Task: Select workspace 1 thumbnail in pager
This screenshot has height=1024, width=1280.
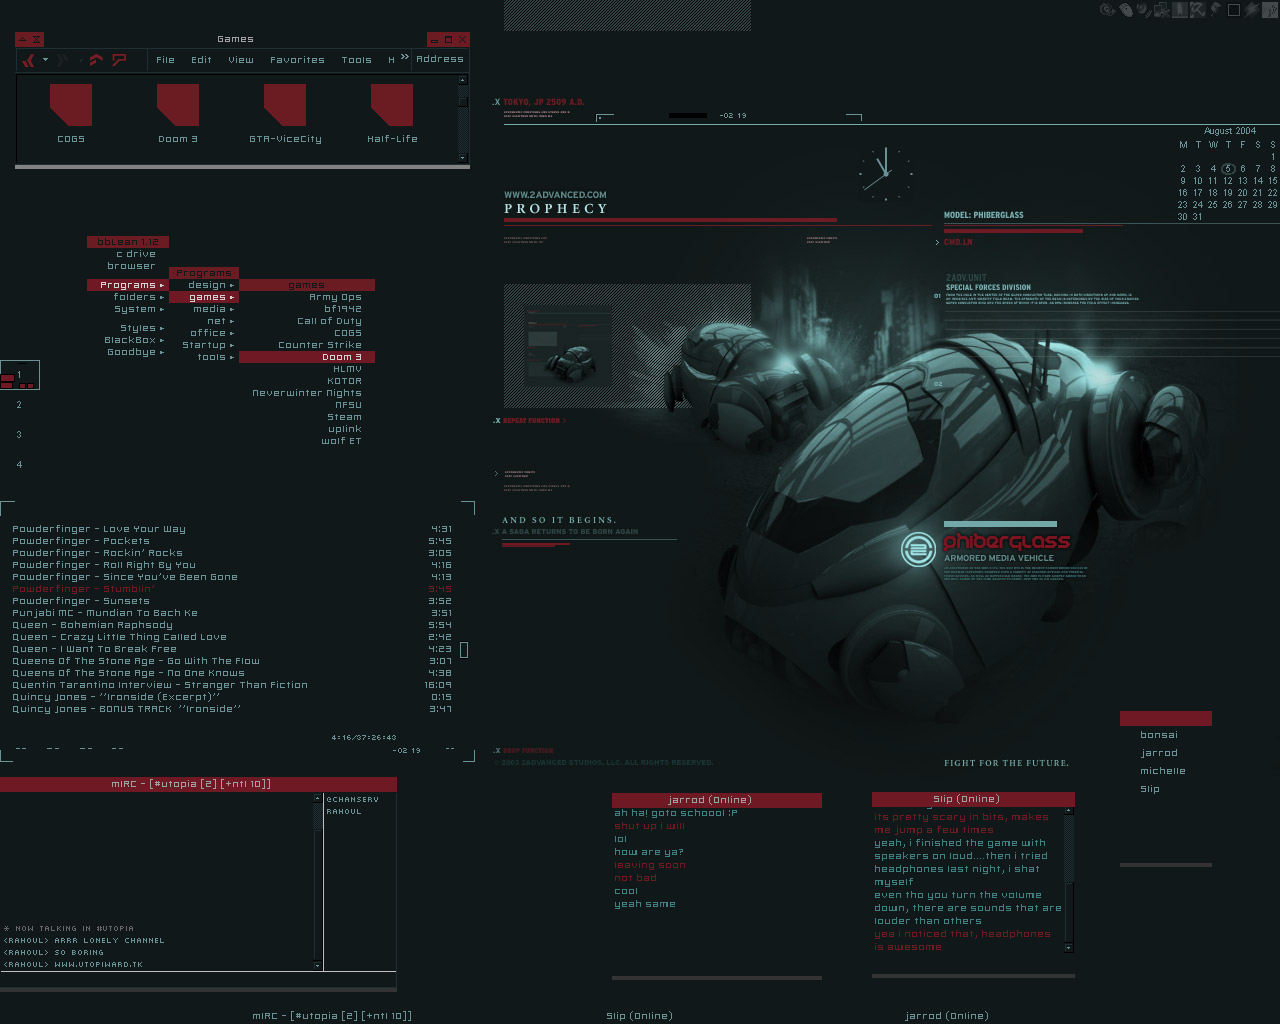Action: [x=19, y=375]
